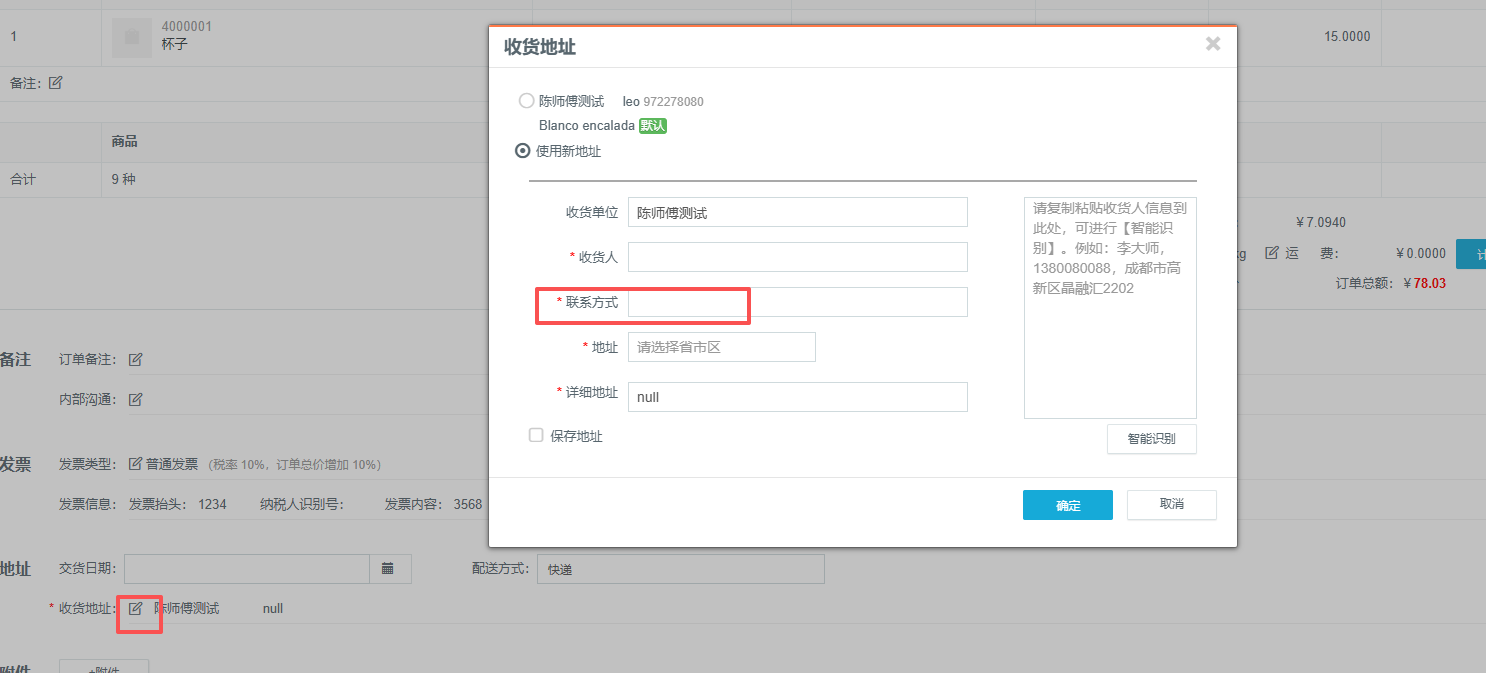
Task: Click the 杯子 product name
Action: [x=174, y=45]
